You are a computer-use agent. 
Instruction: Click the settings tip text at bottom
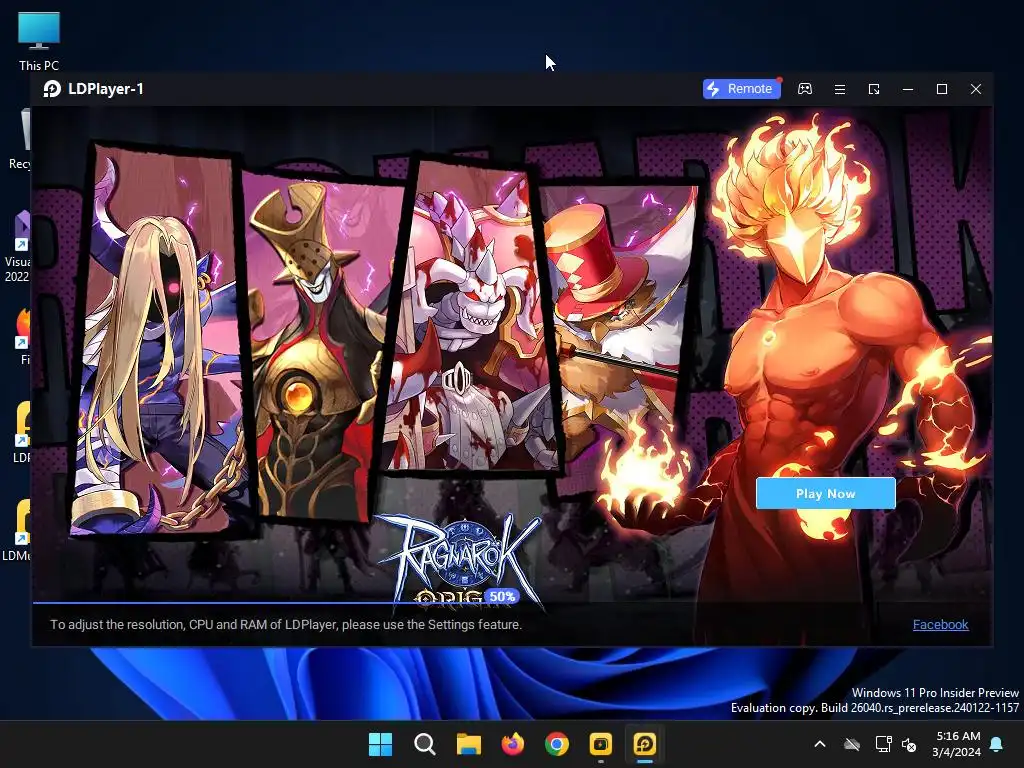point(286,624)
